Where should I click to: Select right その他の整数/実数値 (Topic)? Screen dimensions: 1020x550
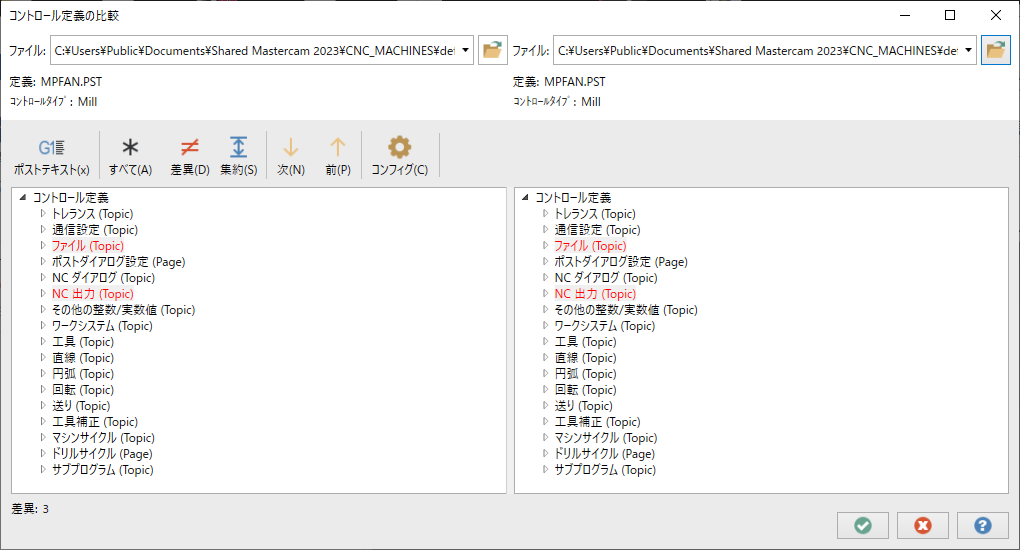pos(626,310)
